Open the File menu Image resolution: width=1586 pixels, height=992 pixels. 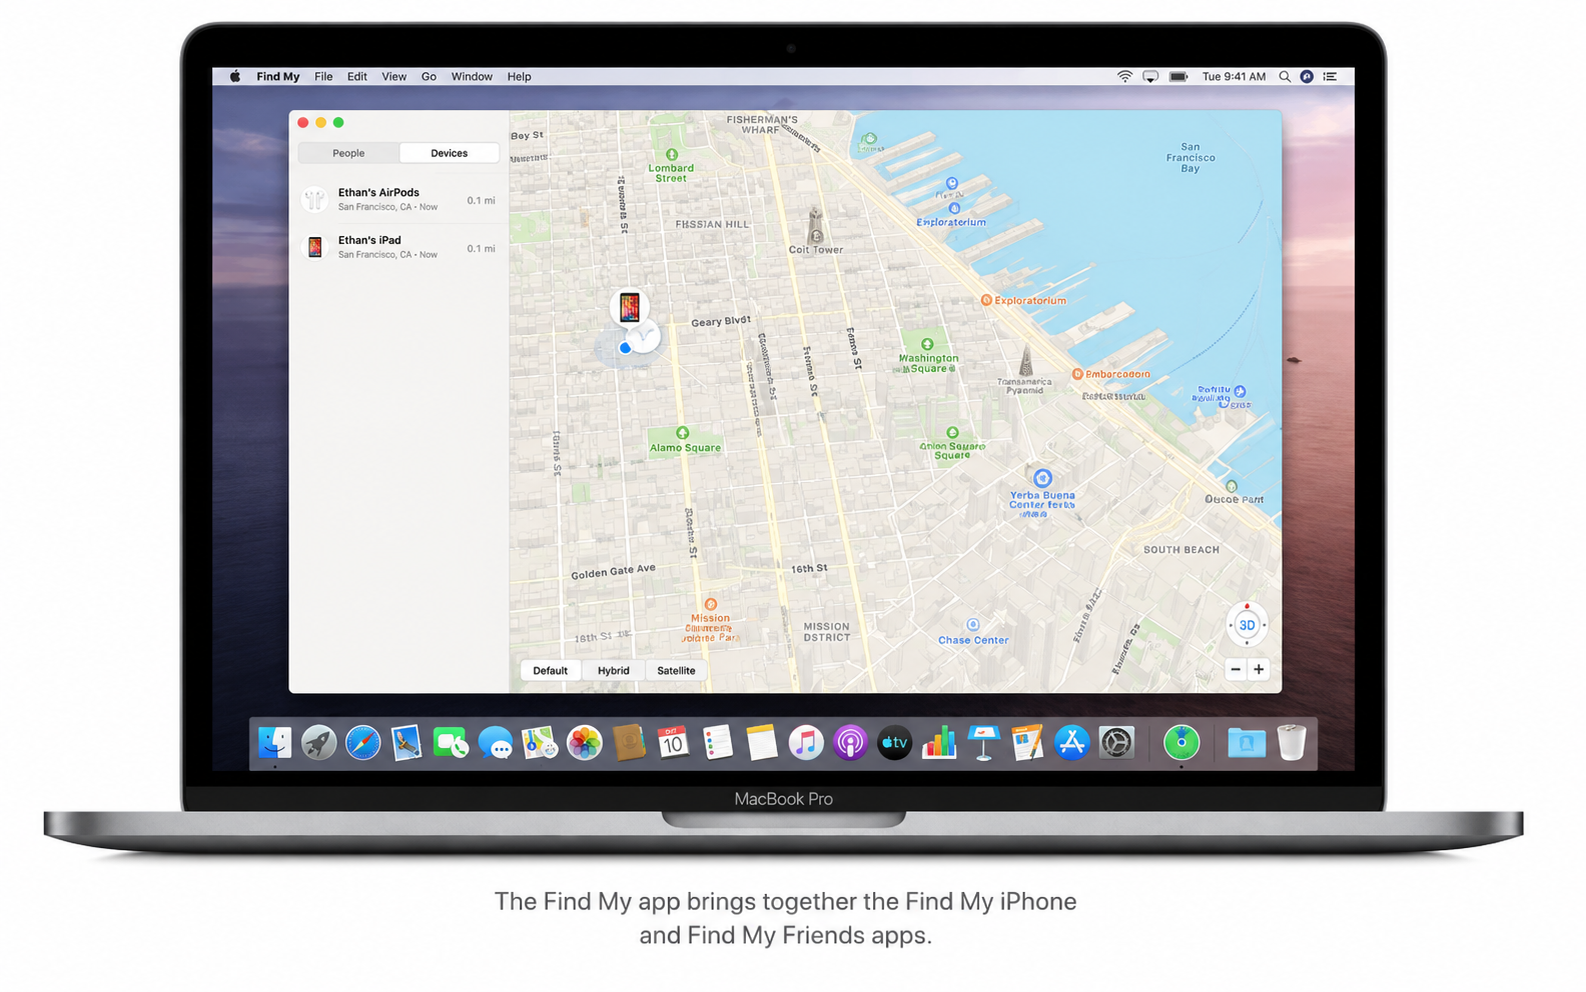tap(323, 76)
